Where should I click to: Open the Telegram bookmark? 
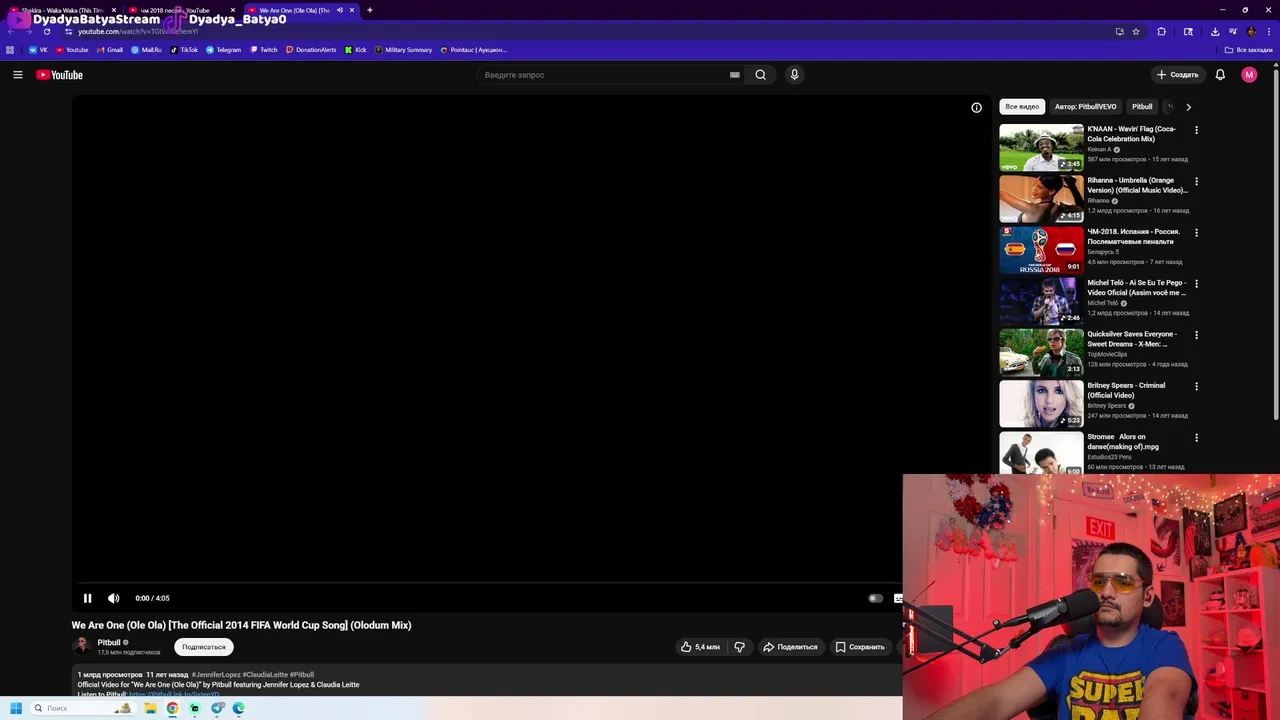click(223, 50)
